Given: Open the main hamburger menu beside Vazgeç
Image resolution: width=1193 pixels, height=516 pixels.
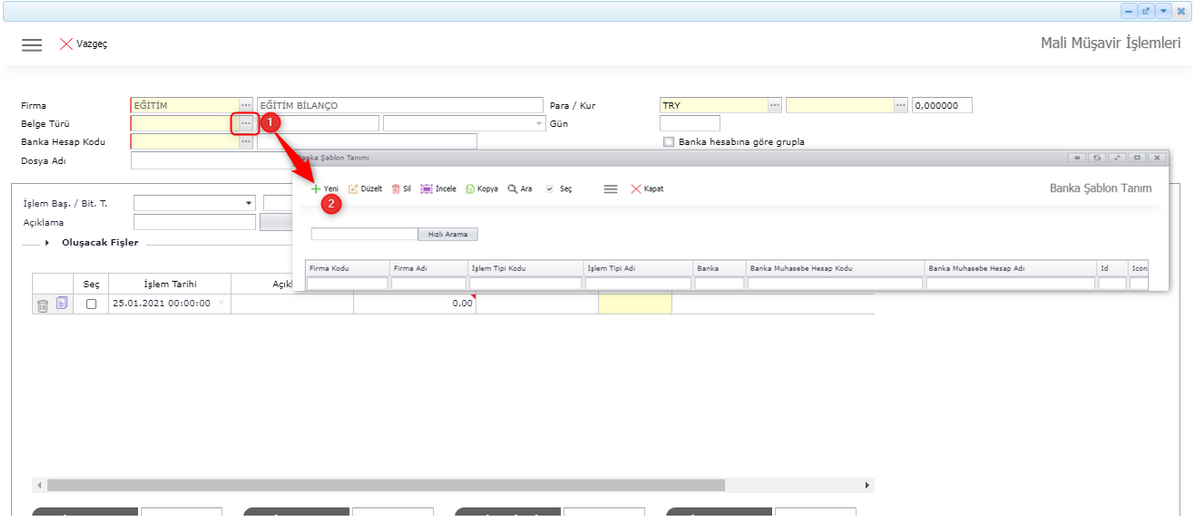Looking at the screenshot, I should tap(32, 44).
